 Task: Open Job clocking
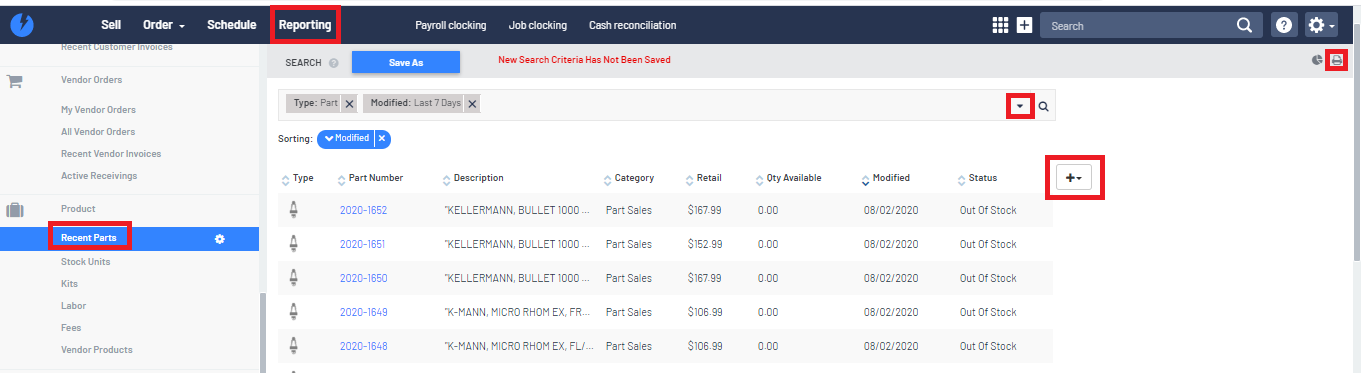tap(537, 26)
